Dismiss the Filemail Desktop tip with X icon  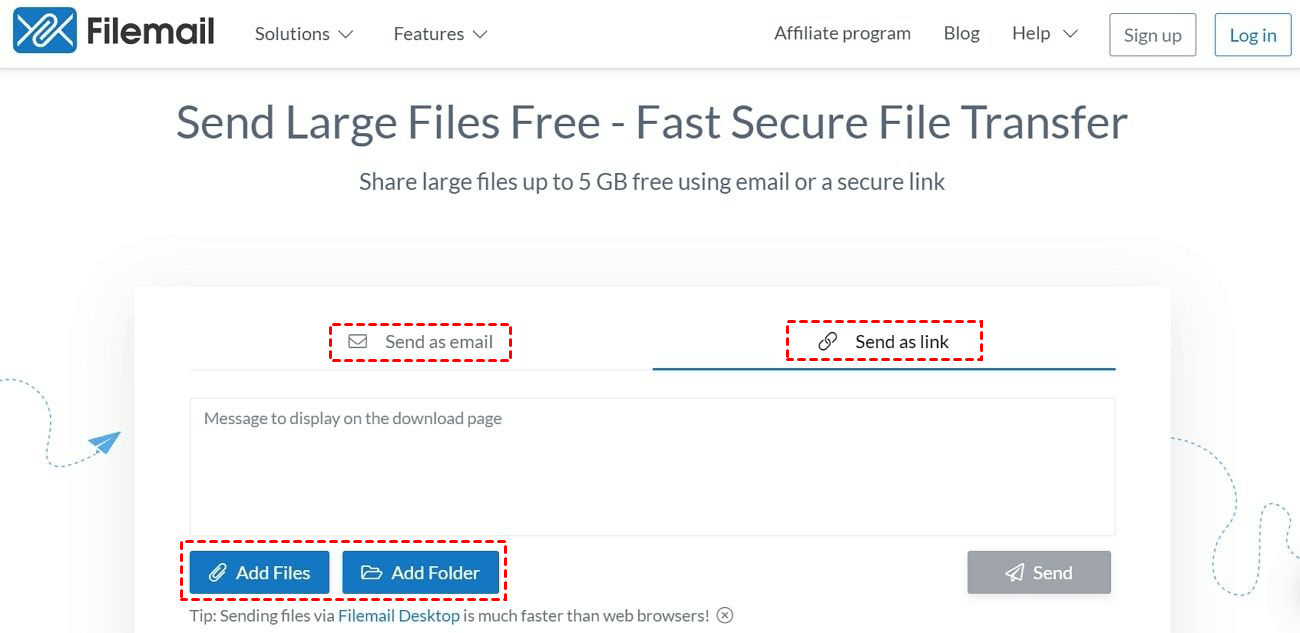tap(725, 616)
